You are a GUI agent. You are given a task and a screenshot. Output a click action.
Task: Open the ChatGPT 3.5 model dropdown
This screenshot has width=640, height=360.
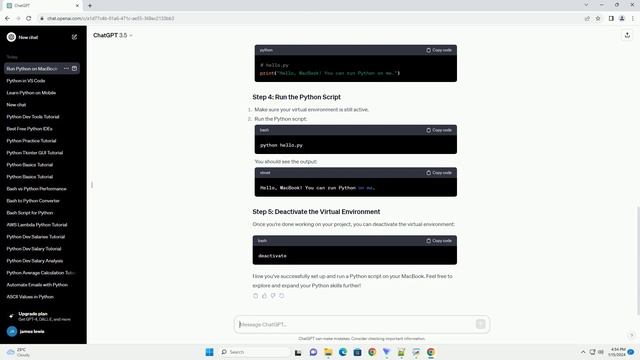click(113, 36)
